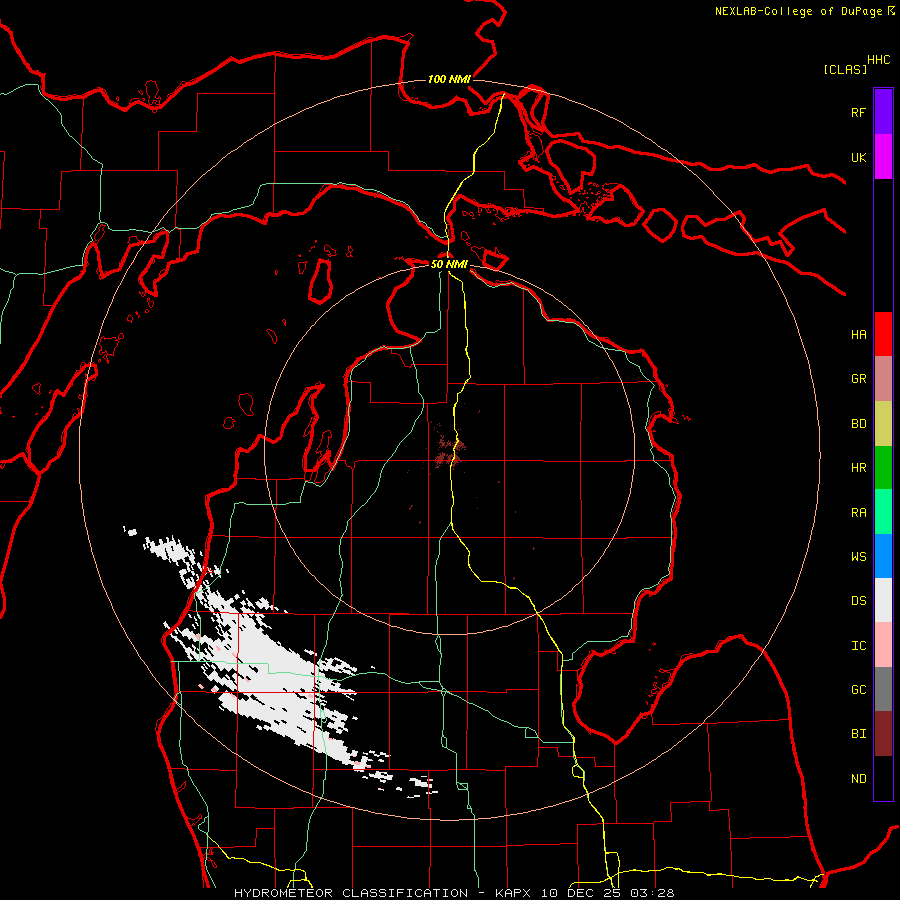Click the UK magenta legend swatch
The width and height of the screenshot is (900, 900).
coord(883,157)
